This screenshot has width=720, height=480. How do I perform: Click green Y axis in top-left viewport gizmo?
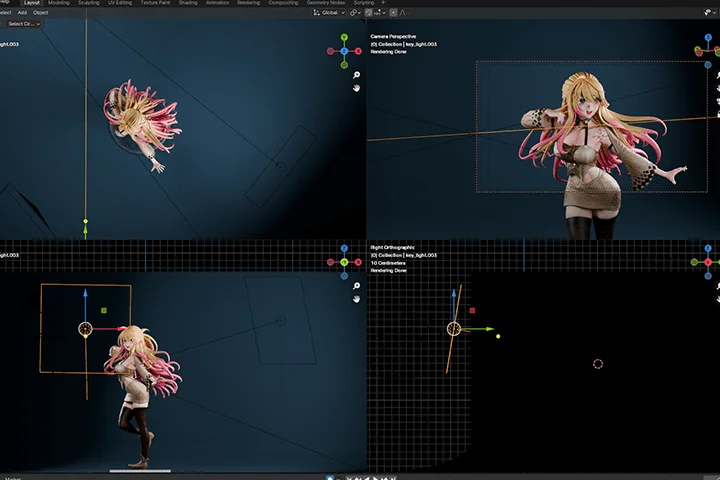(344, 38)
